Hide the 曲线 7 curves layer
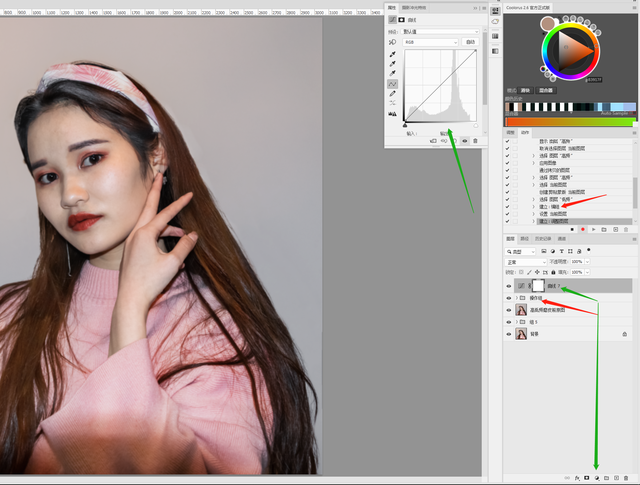The image size is (640, 485). pyautogui.click(x=509, y=286)
